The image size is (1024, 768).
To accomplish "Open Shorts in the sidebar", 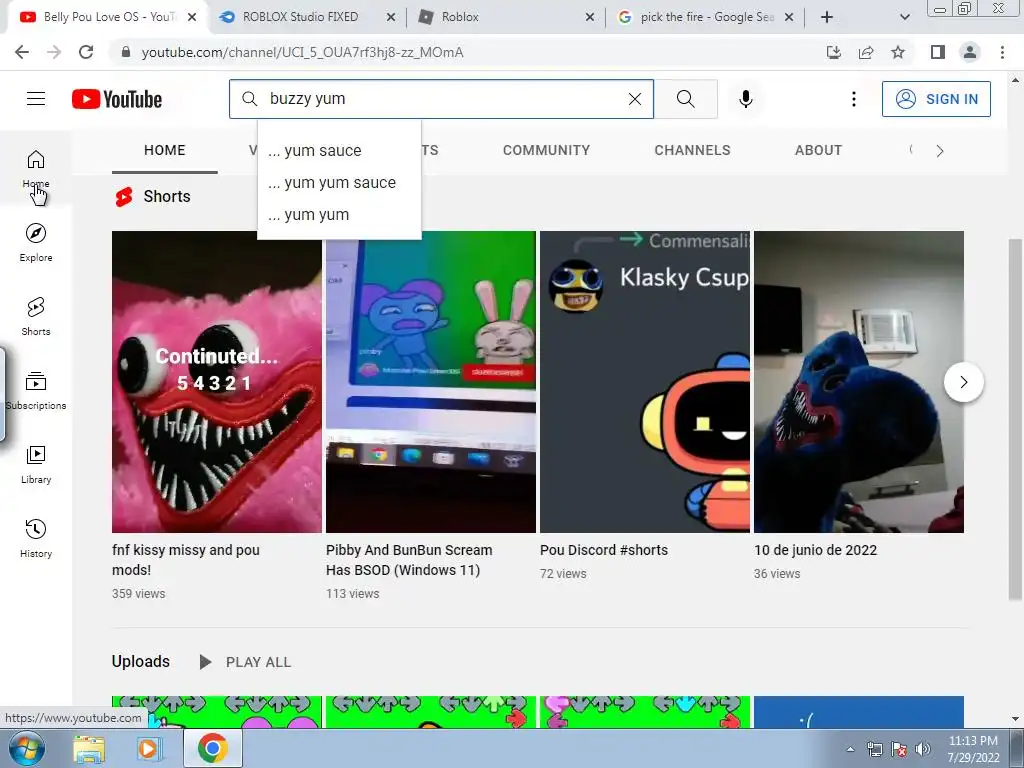I will click(36, 316).
